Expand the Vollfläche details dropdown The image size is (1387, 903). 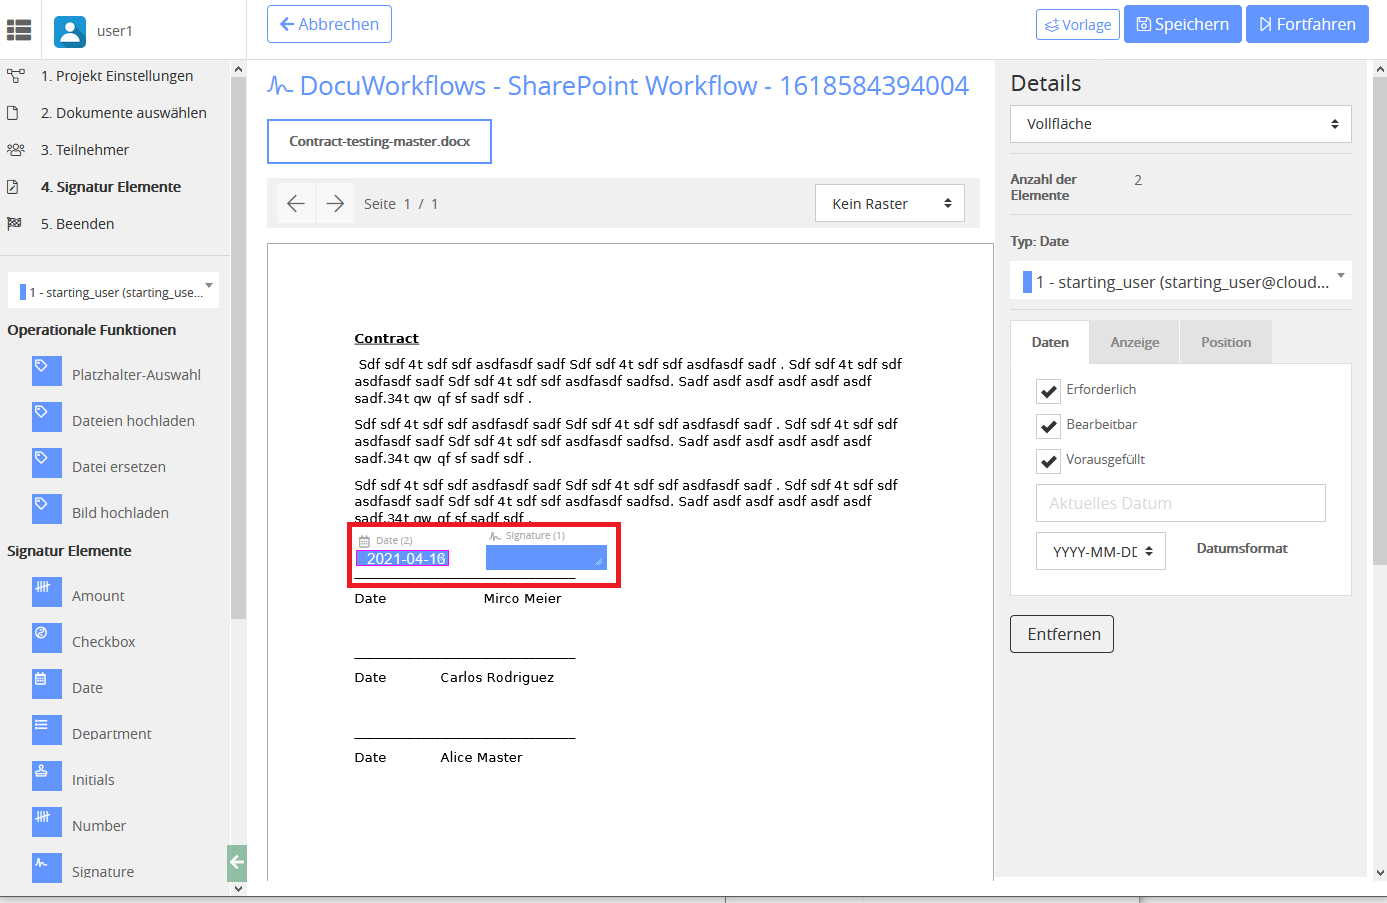pos(1180,123)
